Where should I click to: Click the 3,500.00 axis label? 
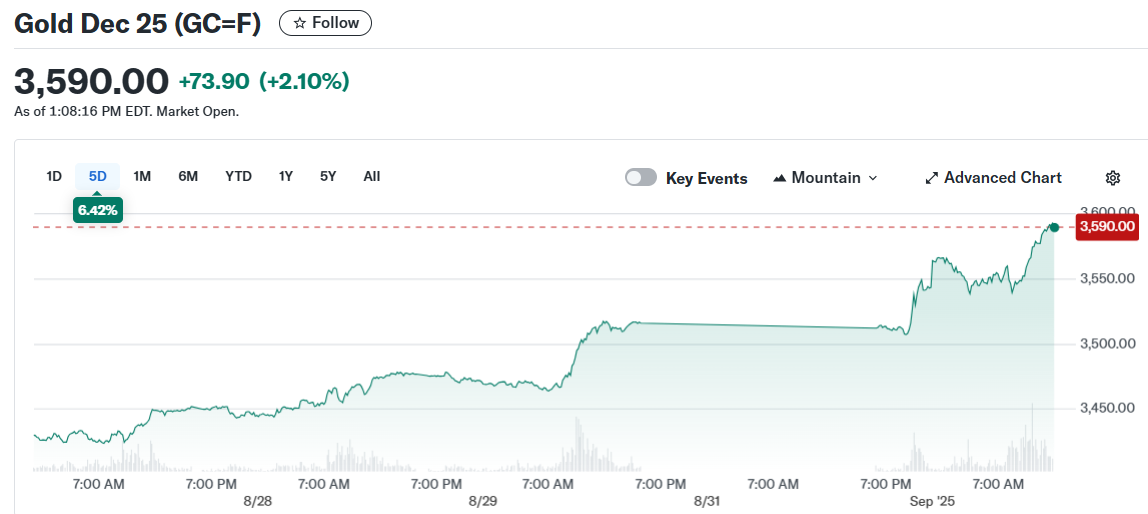[1108, 343]
